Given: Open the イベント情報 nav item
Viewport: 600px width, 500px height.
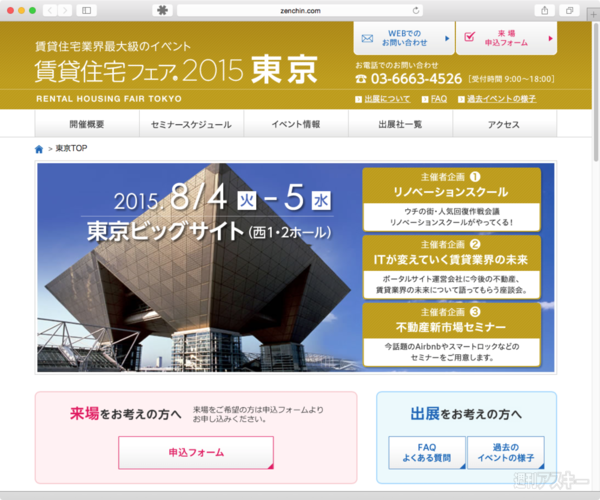Looking at the screenshot, I should [x=296, y=124].
